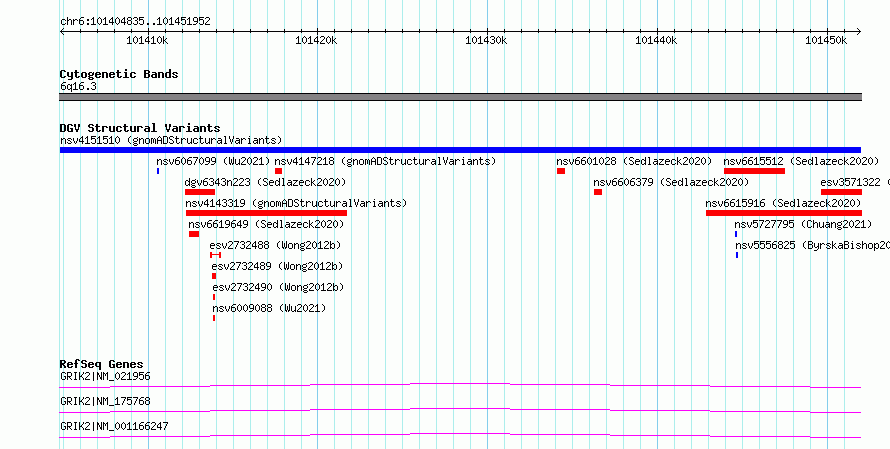This screenshot has height=449, width=890.
Task: Click the gray 6q16.3 cytogenetic band bar
Action: tap(460, 97)
